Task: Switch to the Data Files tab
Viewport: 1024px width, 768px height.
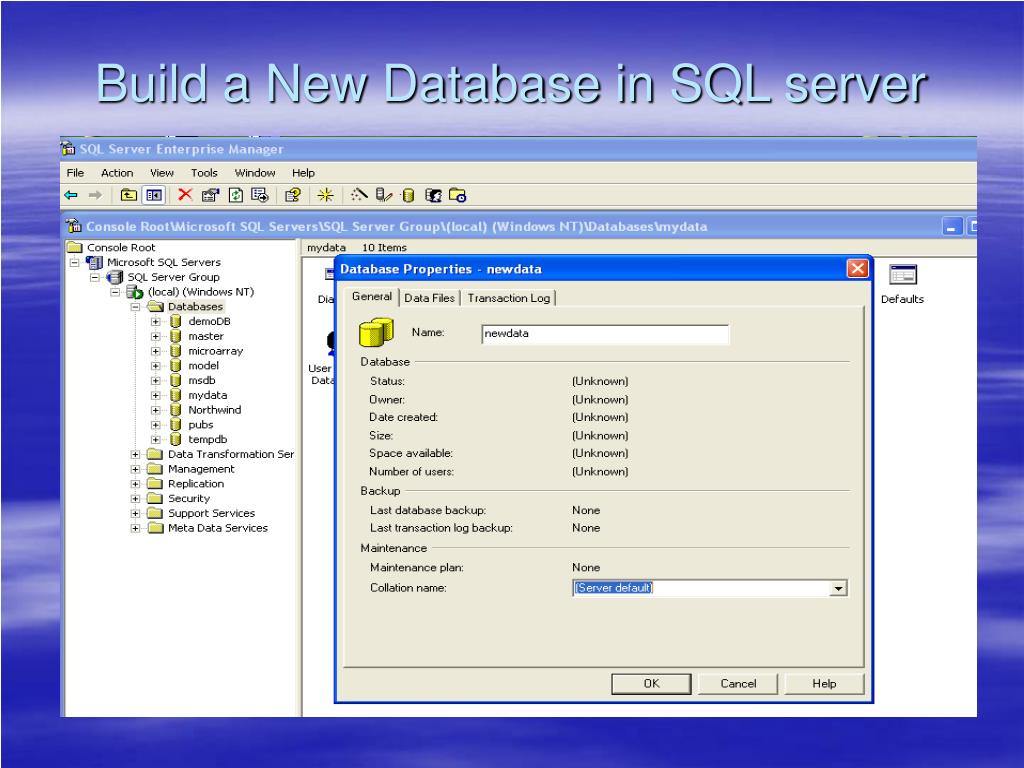Action: click(x=429, y=298)
